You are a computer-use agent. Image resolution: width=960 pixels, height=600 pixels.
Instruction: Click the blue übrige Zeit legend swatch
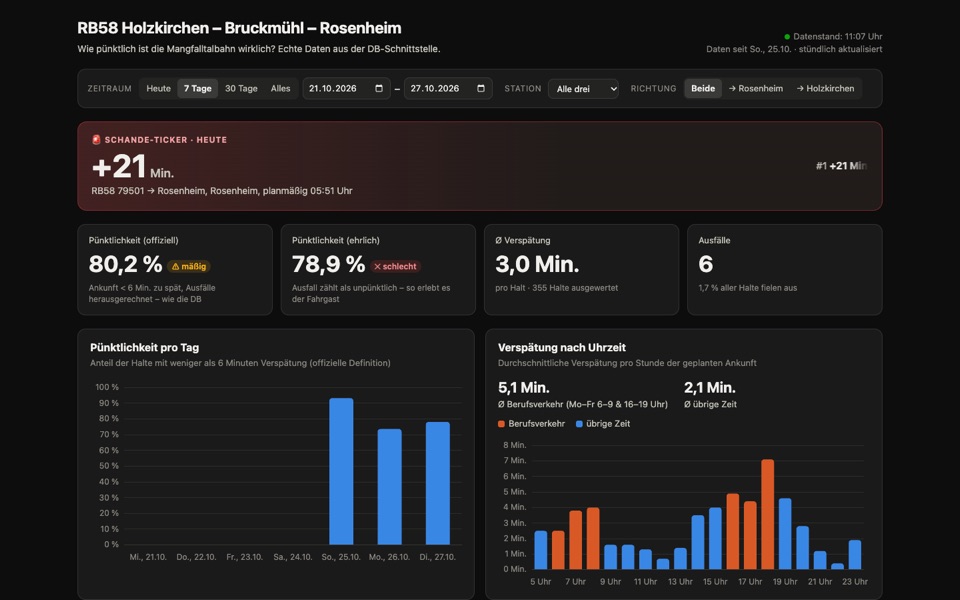pyautogui.click(x=579, y=424)
